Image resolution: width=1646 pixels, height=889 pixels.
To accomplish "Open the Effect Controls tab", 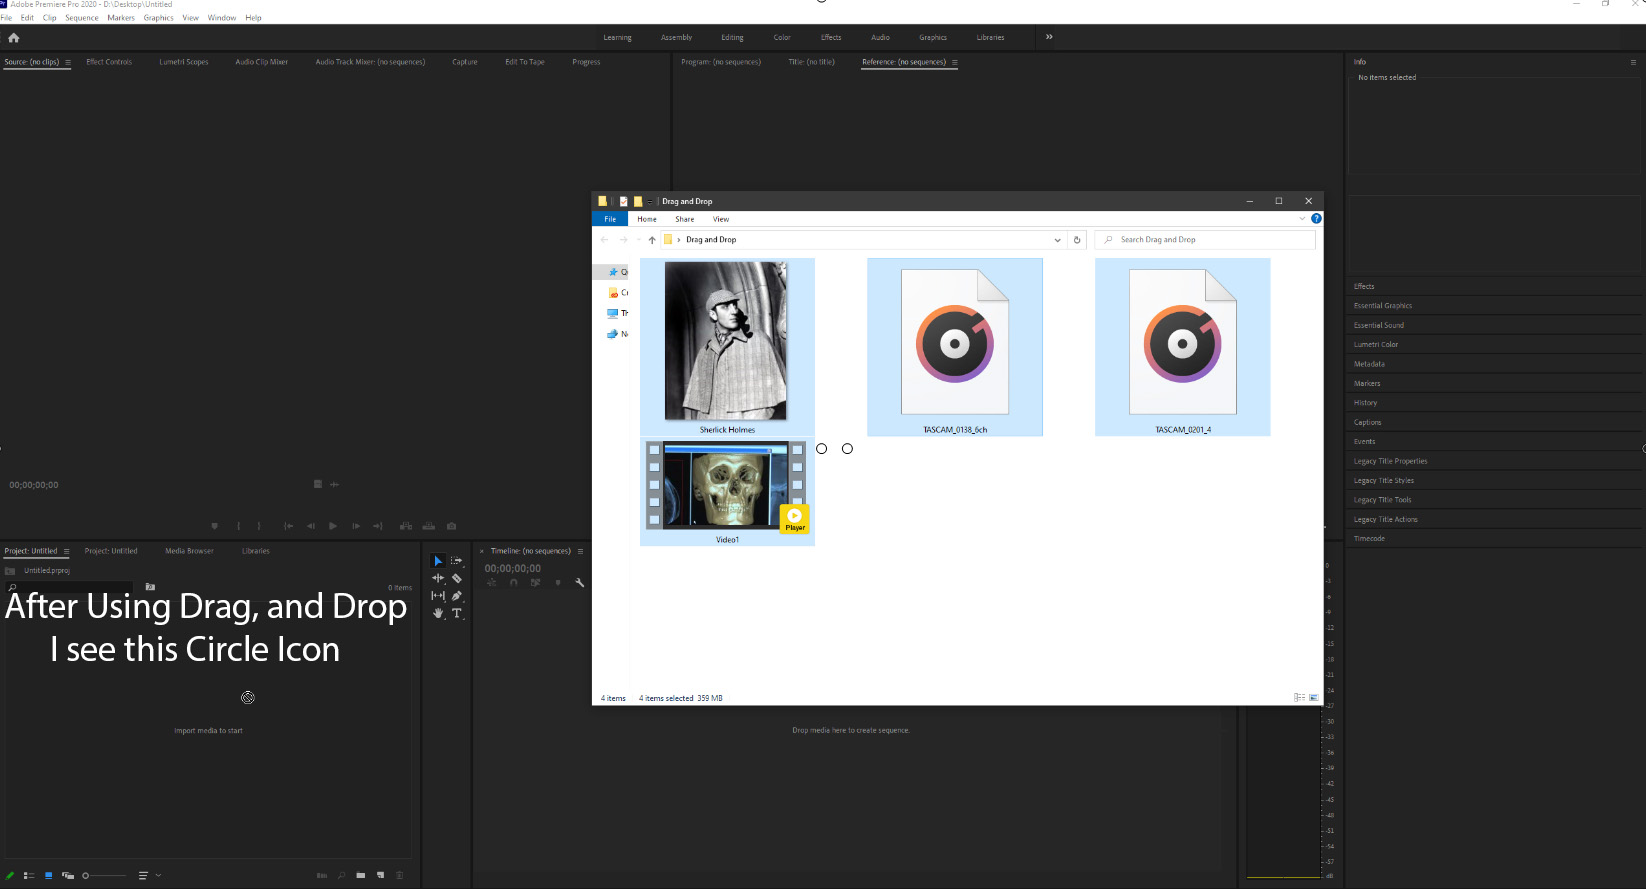I will click(x=109, y=62).
